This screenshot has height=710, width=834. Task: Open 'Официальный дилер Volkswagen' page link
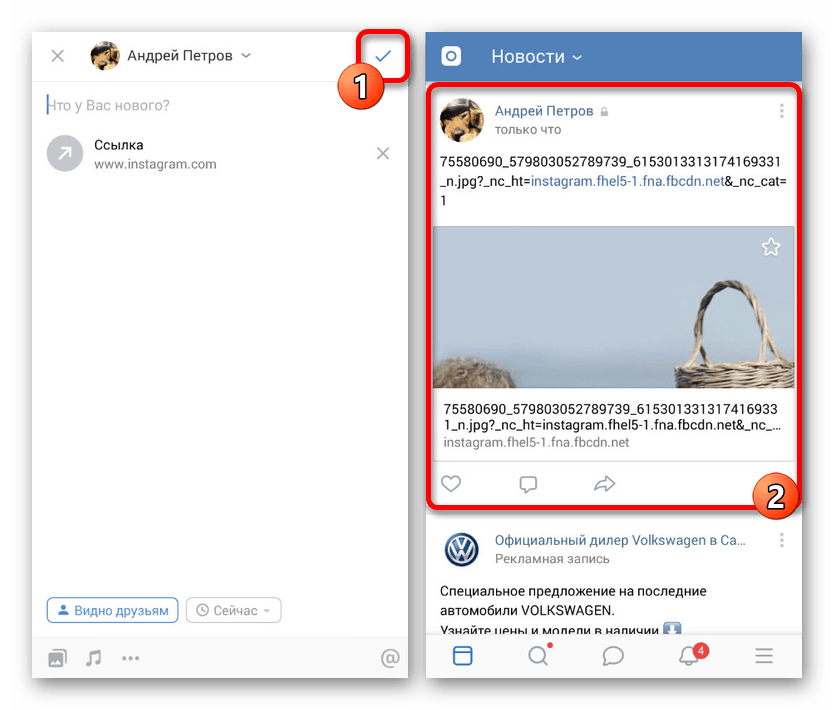coord(620,540)
